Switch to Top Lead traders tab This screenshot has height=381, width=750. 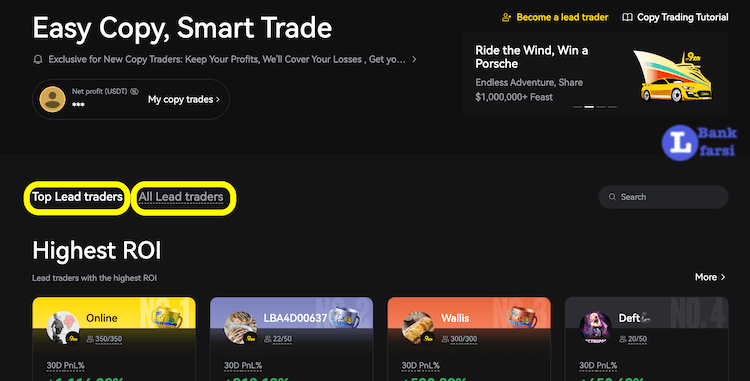(77, 197)
